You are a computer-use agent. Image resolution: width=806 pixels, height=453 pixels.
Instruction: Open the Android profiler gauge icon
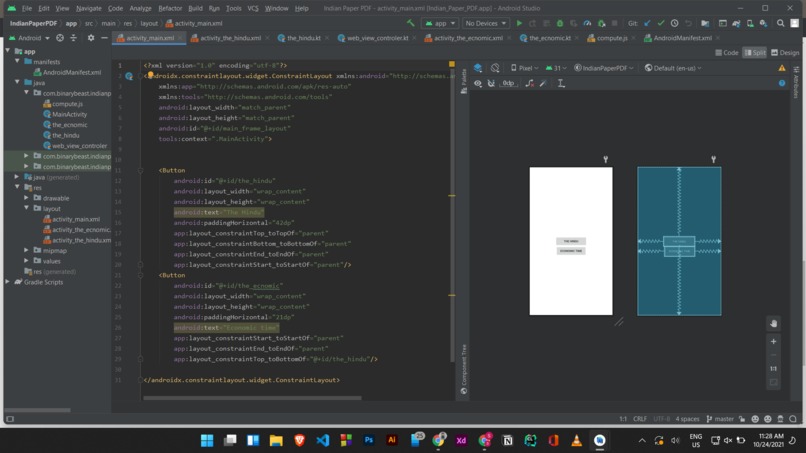(x=587, y=23)
